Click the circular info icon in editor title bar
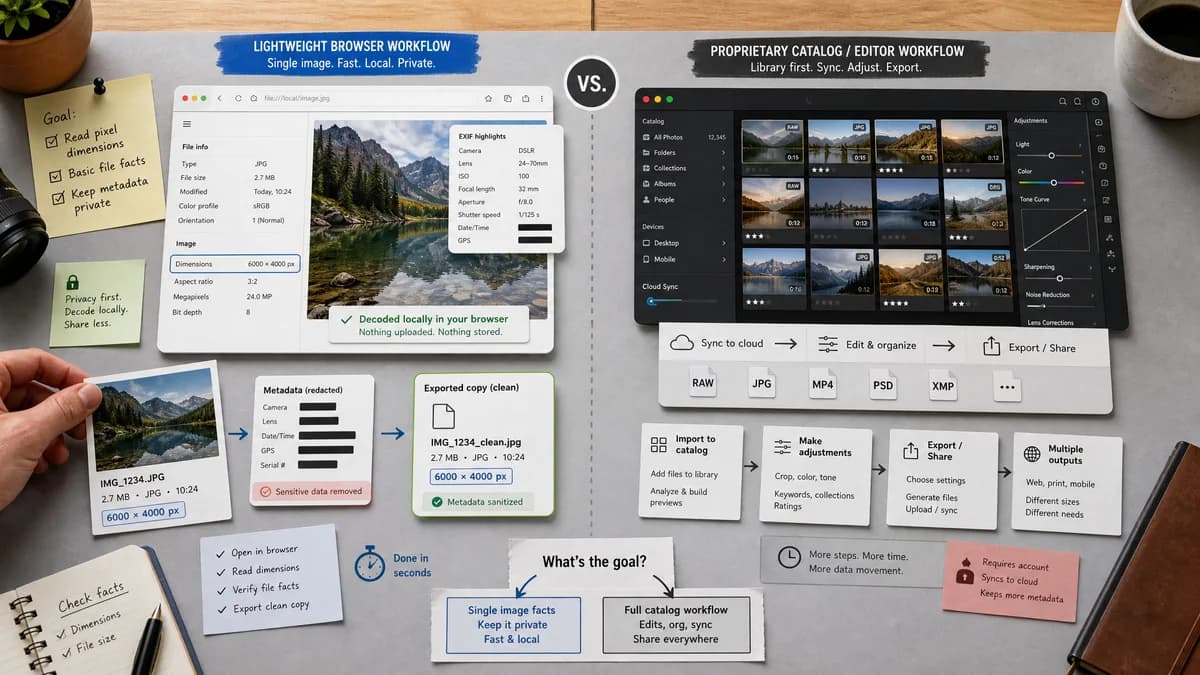Viewport: 1200px width, 675px height. 1096,101
